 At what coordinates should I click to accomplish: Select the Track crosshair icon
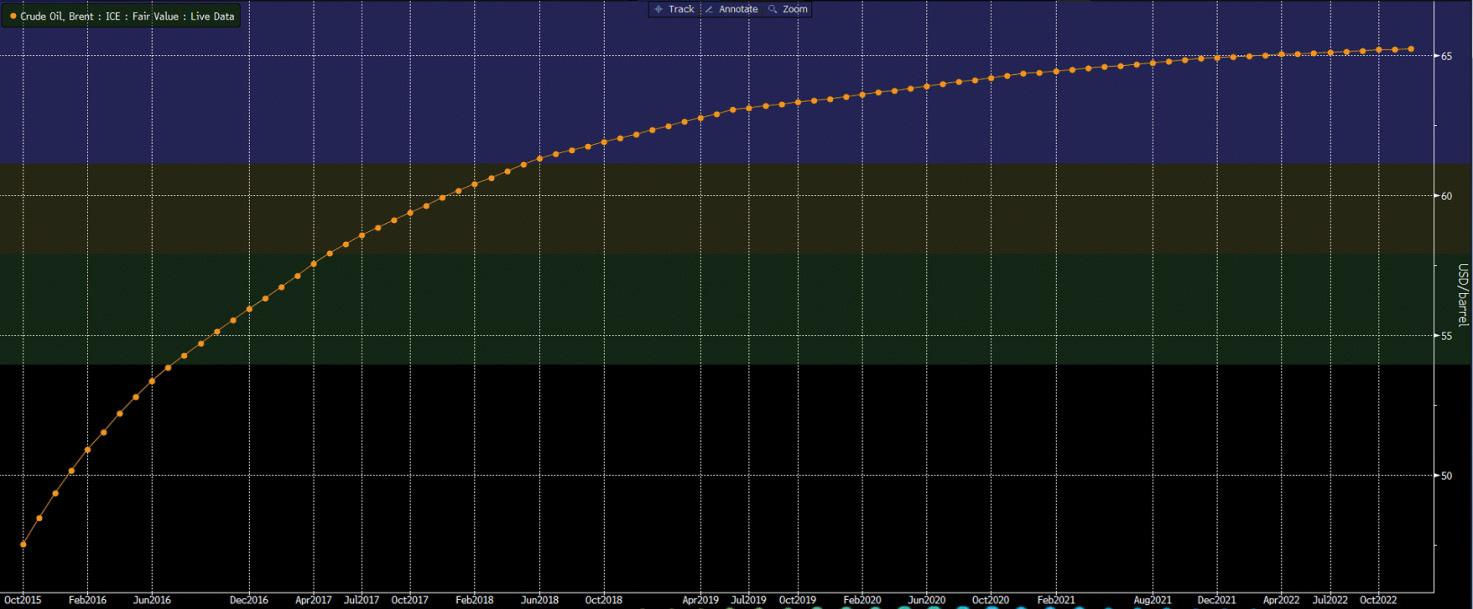(659, 9)
